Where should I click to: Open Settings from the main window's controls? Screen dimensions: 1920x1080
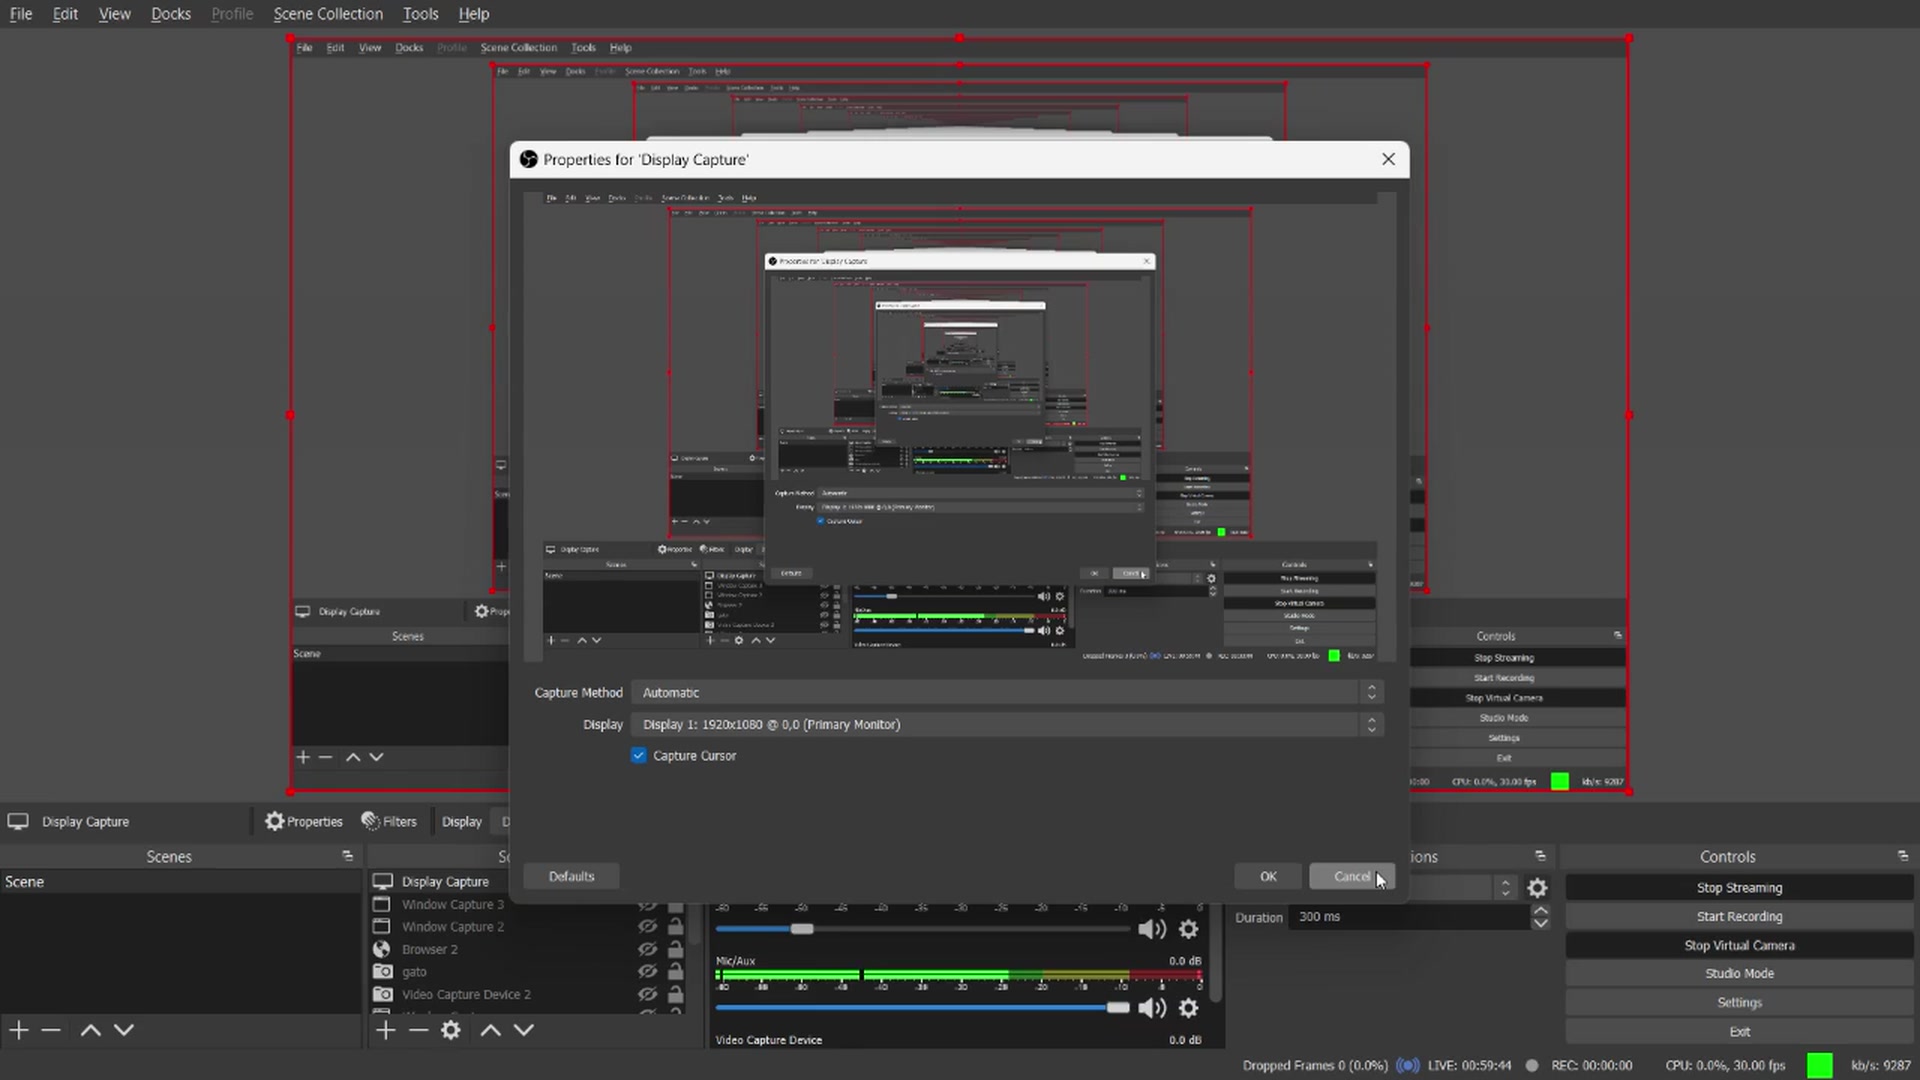[x=1739, y=1002]
